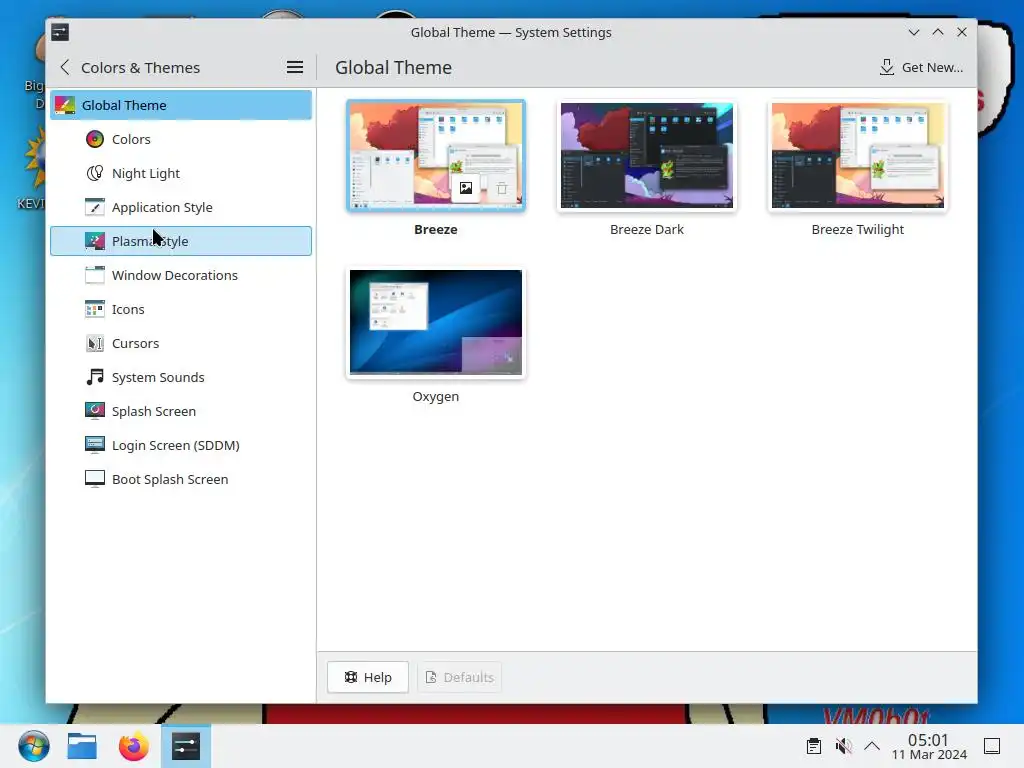
Task: Click the Window Decorations icon
Action: 95,275
